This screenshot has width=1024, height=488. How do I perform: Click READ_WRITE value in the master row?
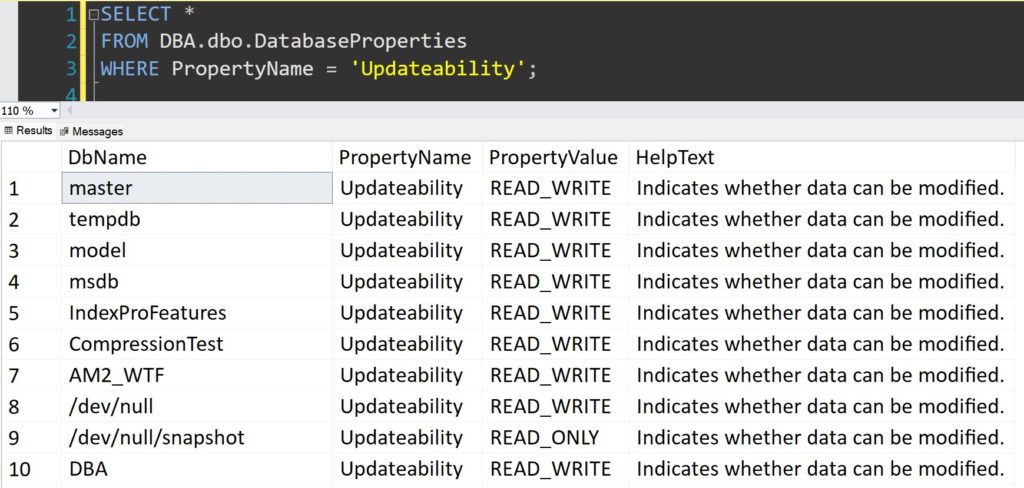click(555, 188)
